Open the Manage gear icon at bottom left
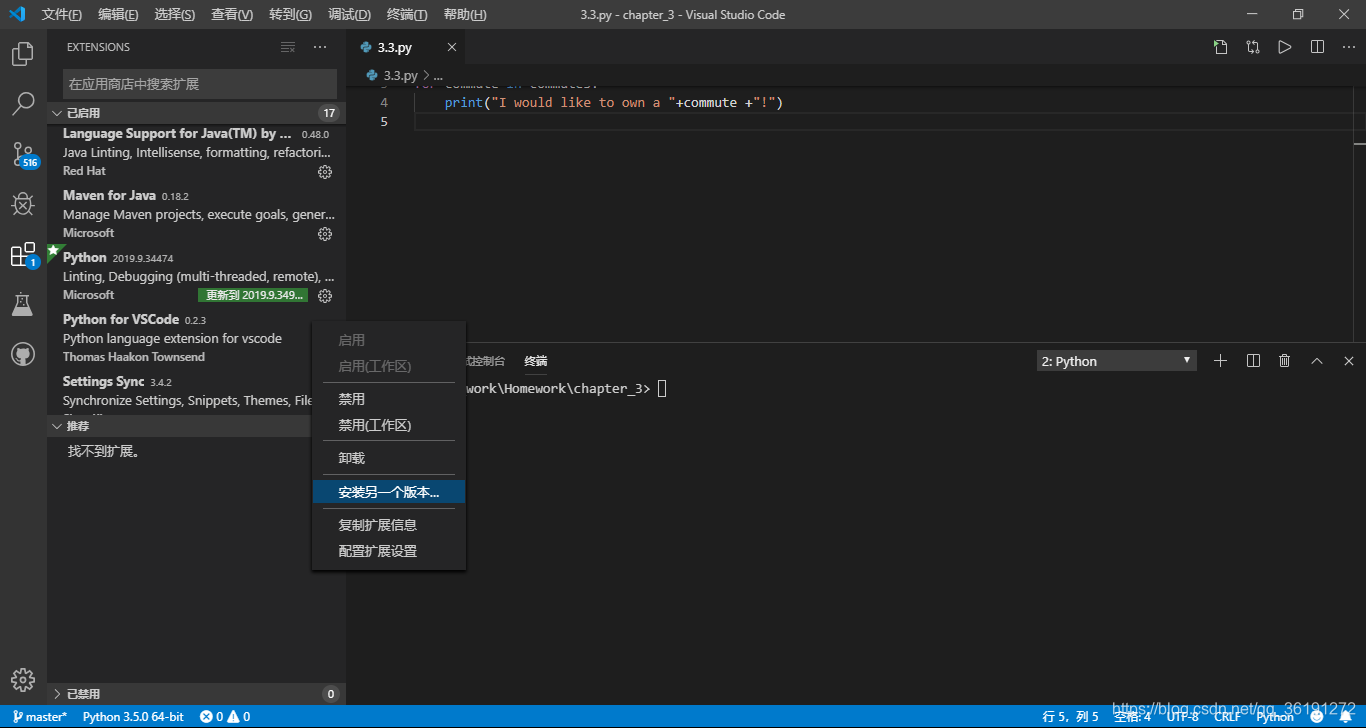The height and width of the screenshot is (728, 1366). pos(23,679)
